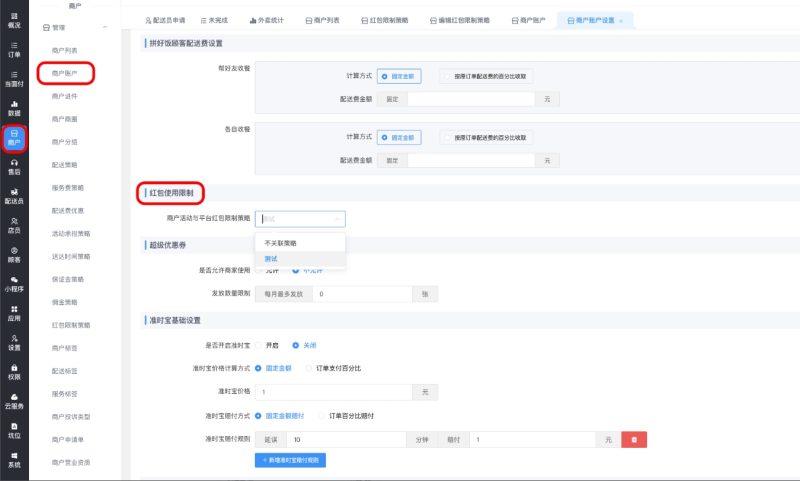
Task: Focus the 延误 minutes input field
Action: tap(346, 440)
